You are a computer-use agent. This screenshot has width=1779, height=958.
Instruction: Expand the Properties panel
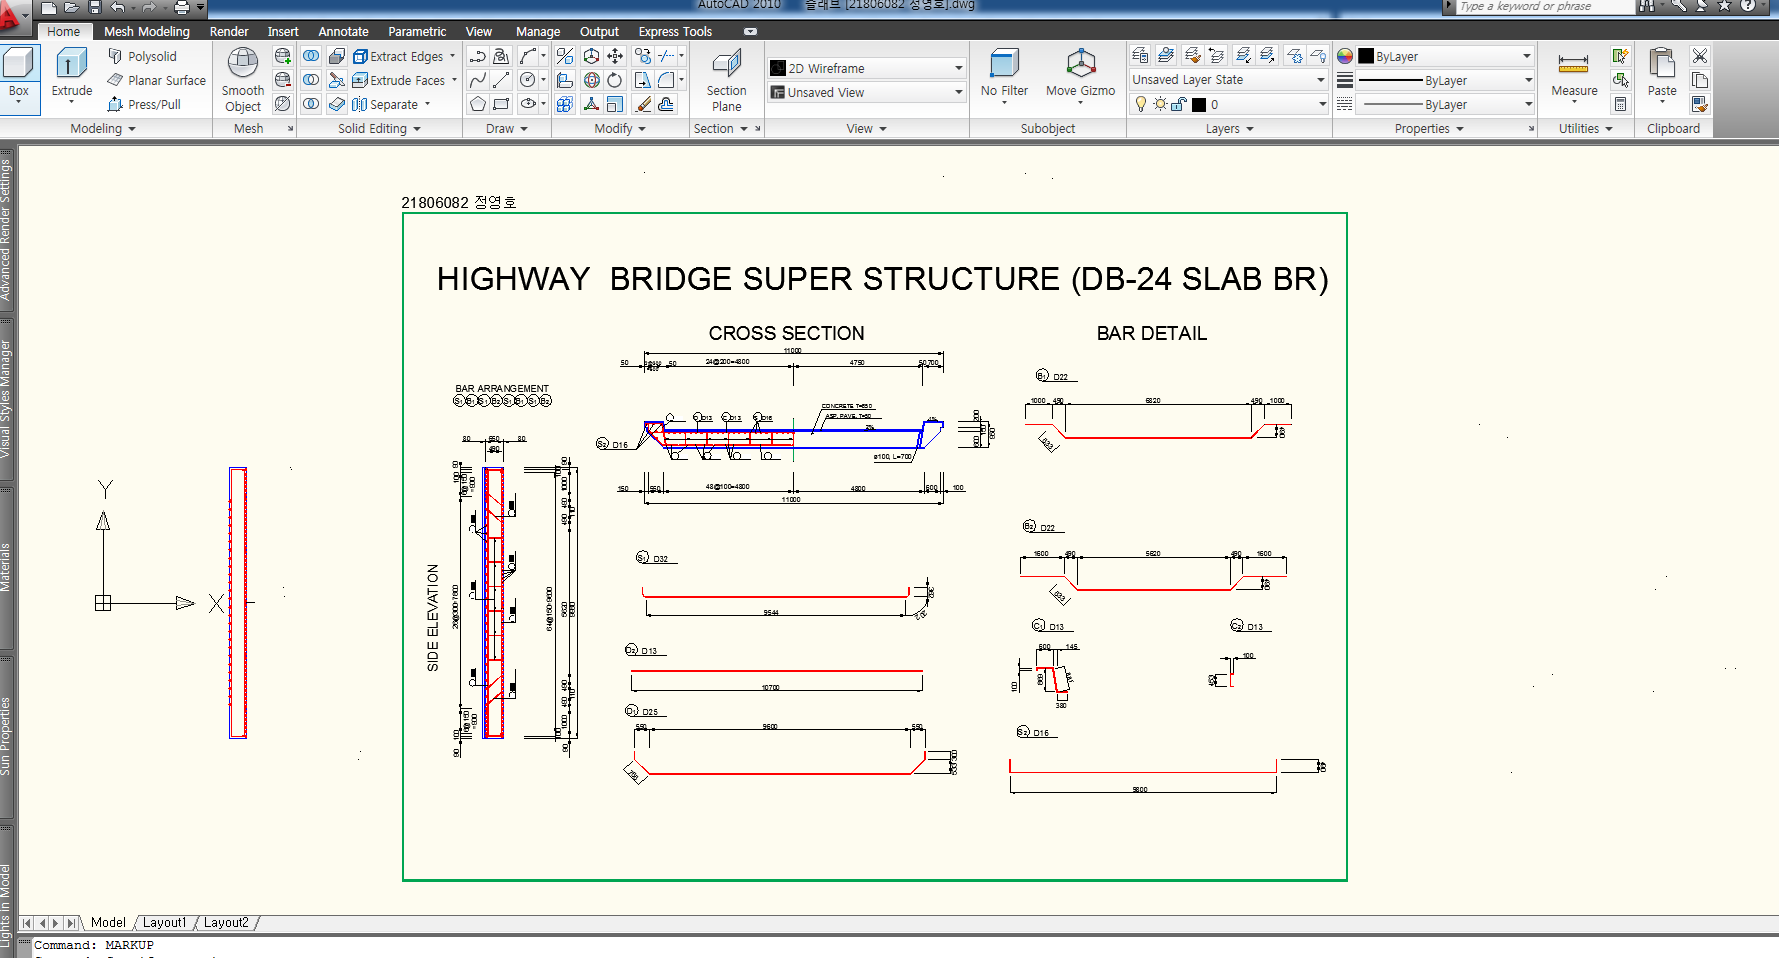1429,128
